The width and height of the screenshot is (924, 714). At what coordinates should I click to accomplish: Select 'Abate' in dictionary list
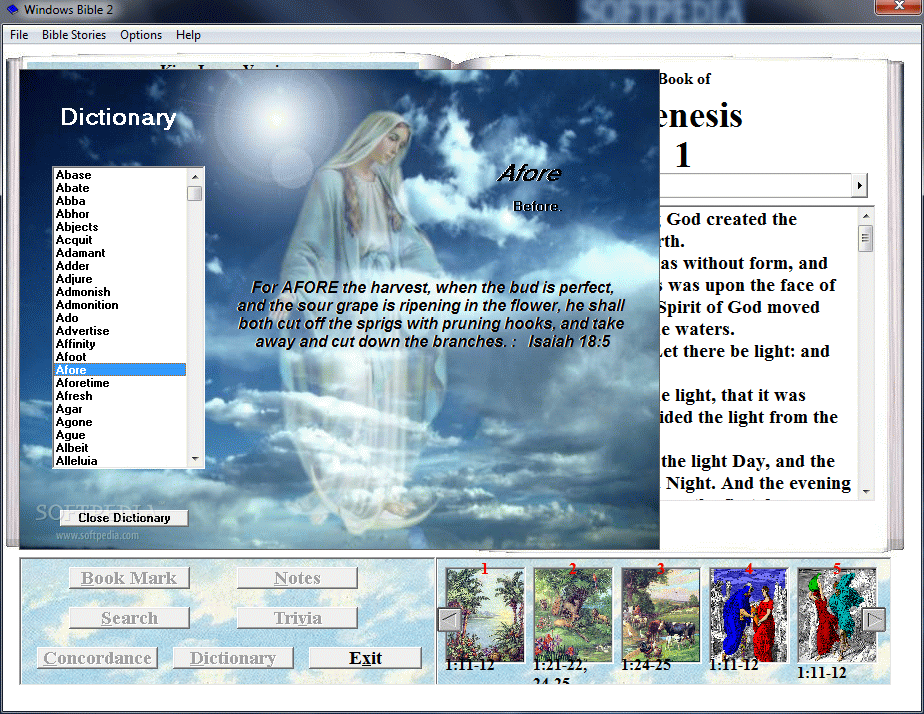click(120, 188)
